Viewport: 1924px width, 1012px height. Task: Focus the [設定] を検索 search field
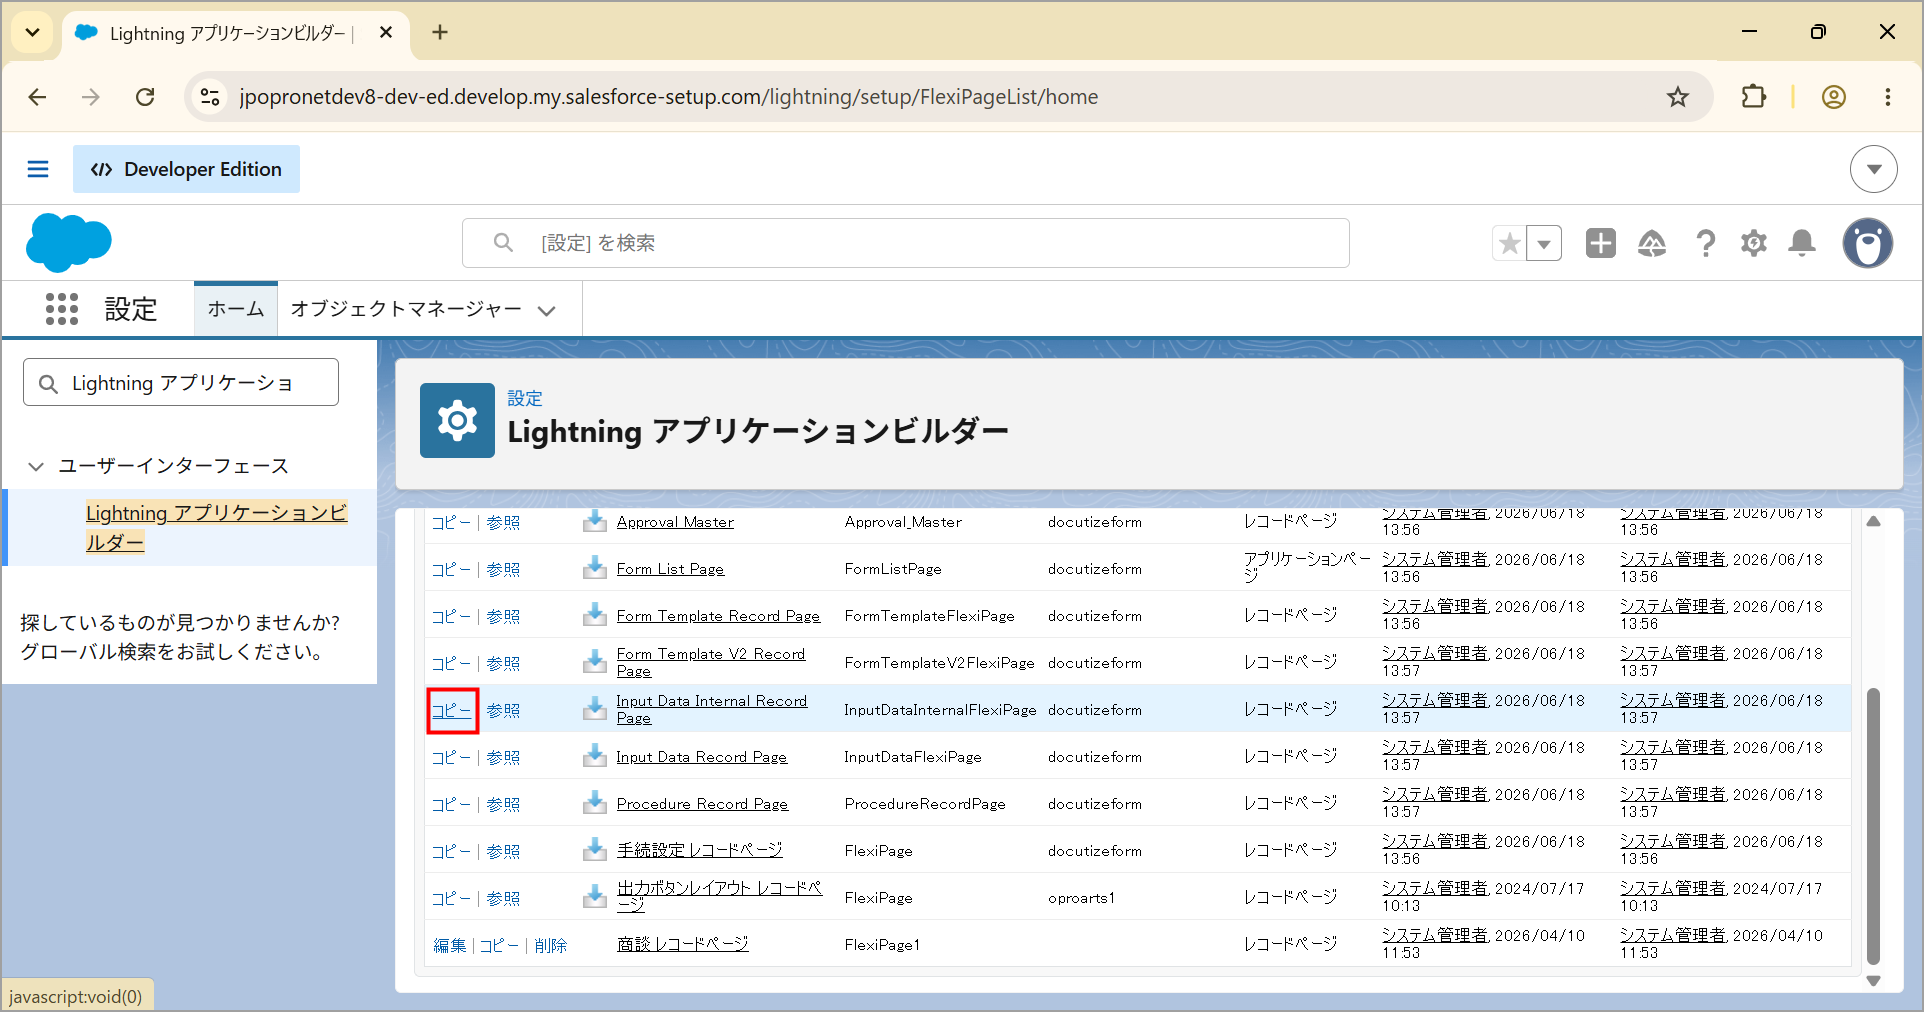(x=906, y=243)
